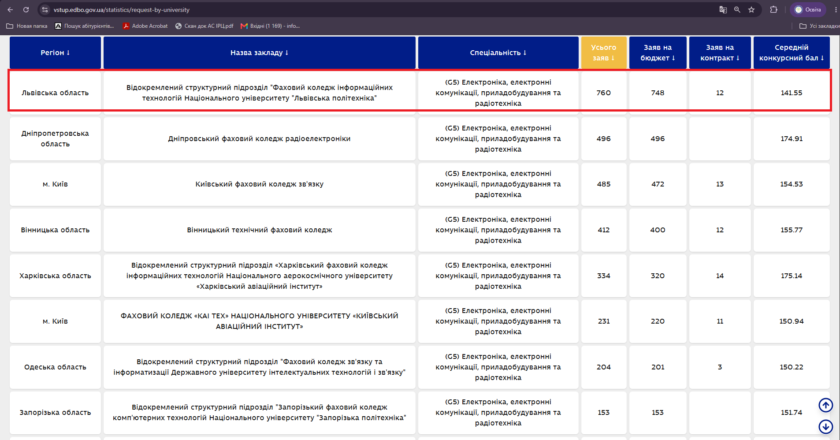Sort by Середній конкурсний бал column
This screenshot has width=840, height=440.
[791, 53]
